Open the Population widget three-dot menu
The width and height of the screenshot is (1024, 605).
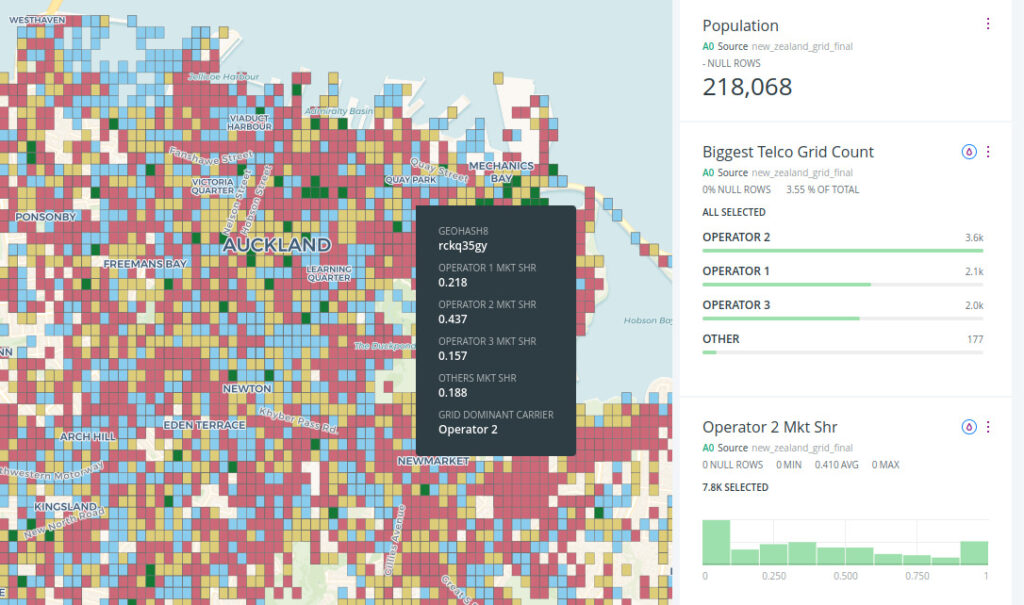[x=987, y=24]
